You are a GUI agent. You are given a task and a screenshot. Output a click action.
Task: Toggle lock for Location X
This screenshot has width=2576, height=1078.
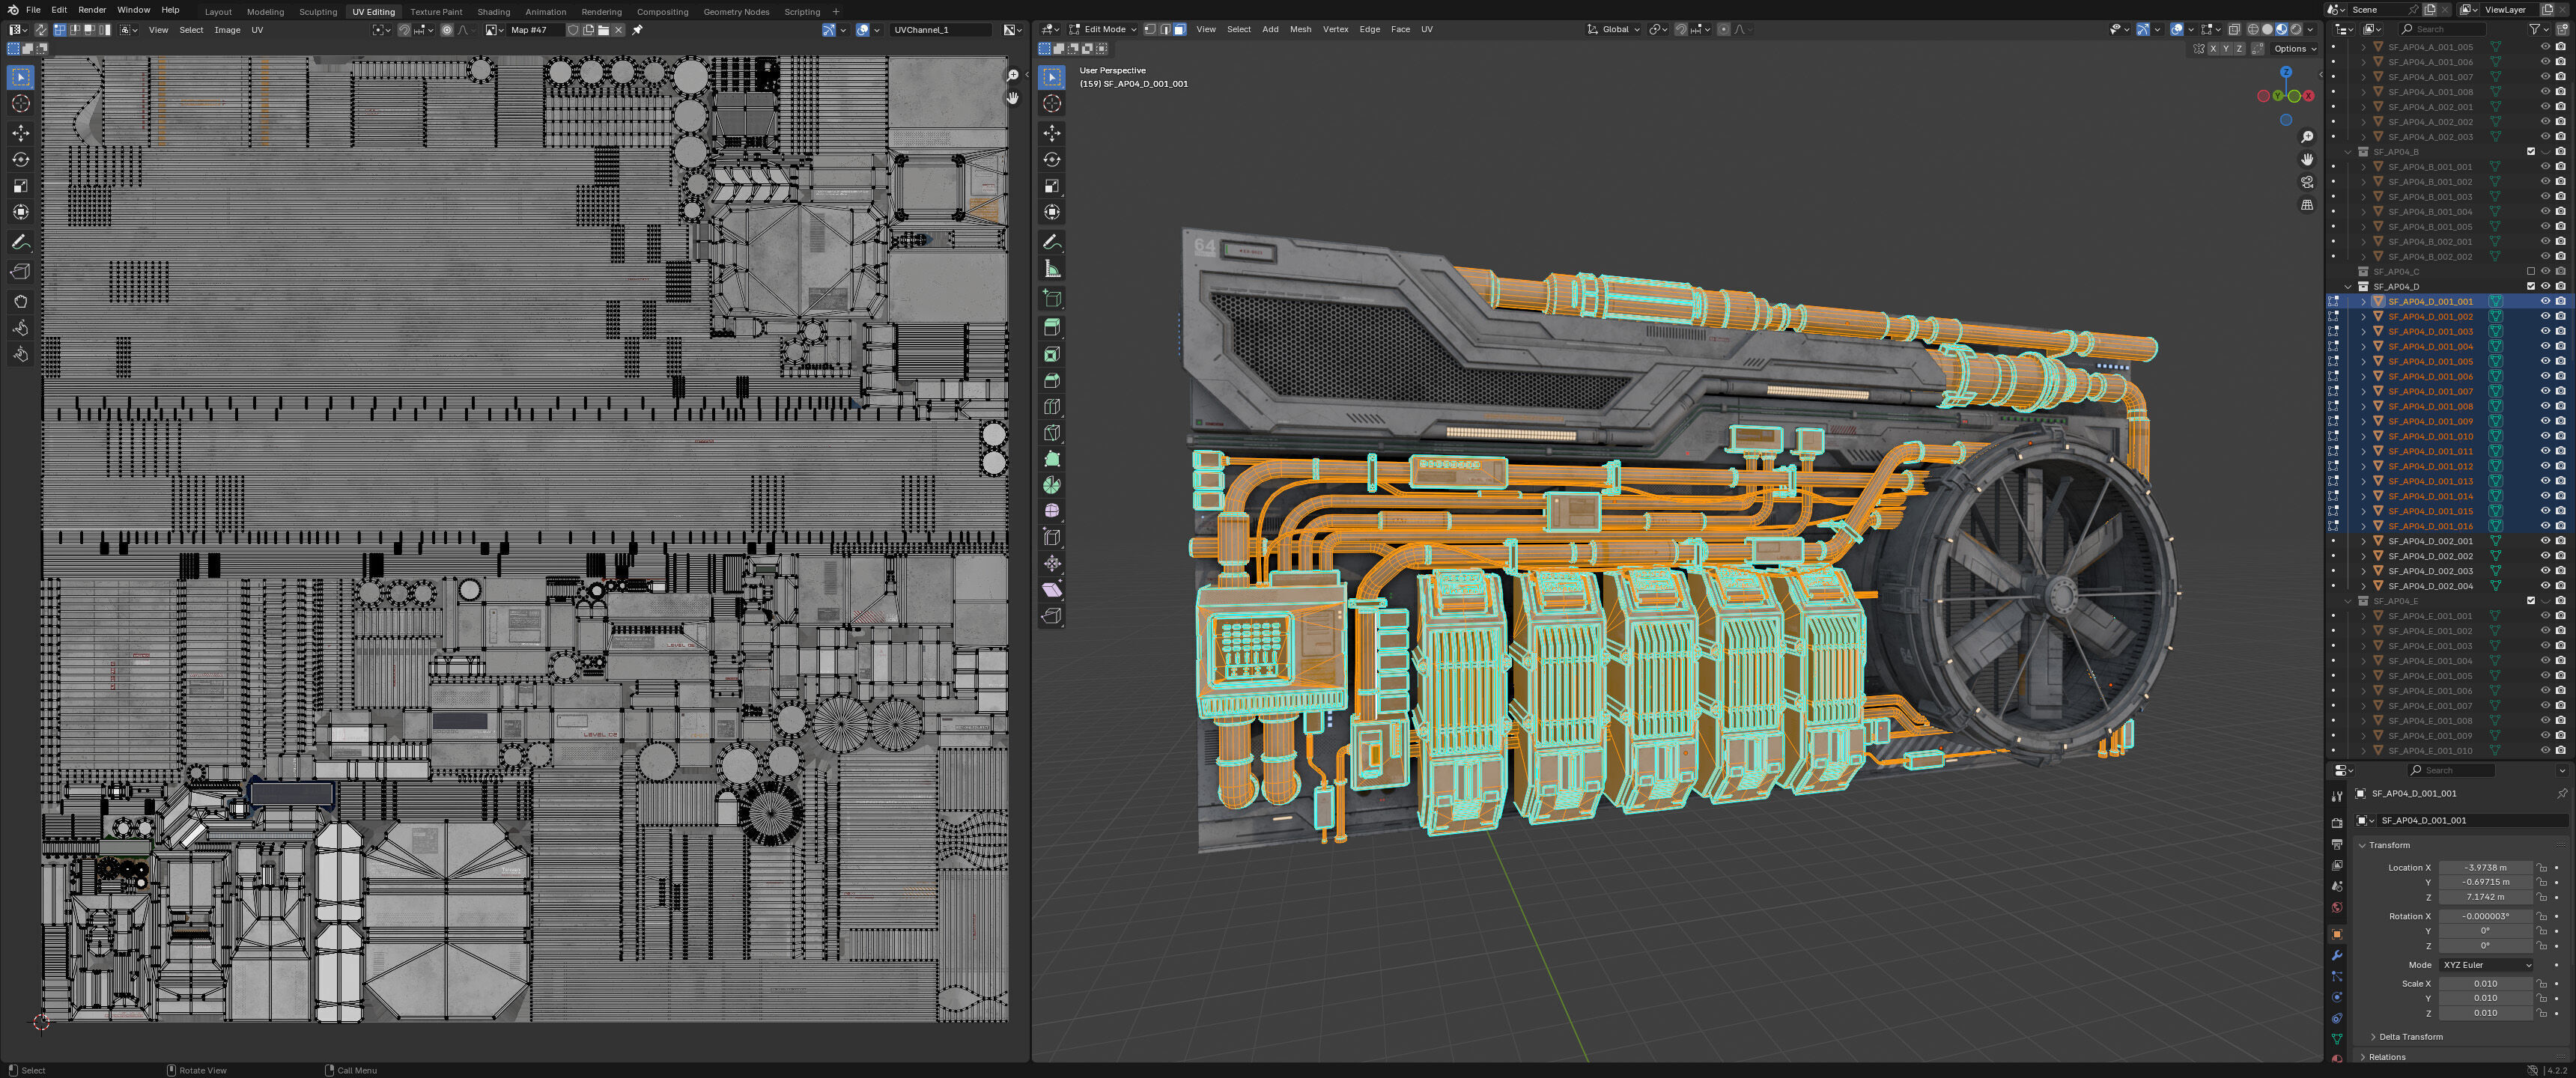click(x=2542, y=868)
